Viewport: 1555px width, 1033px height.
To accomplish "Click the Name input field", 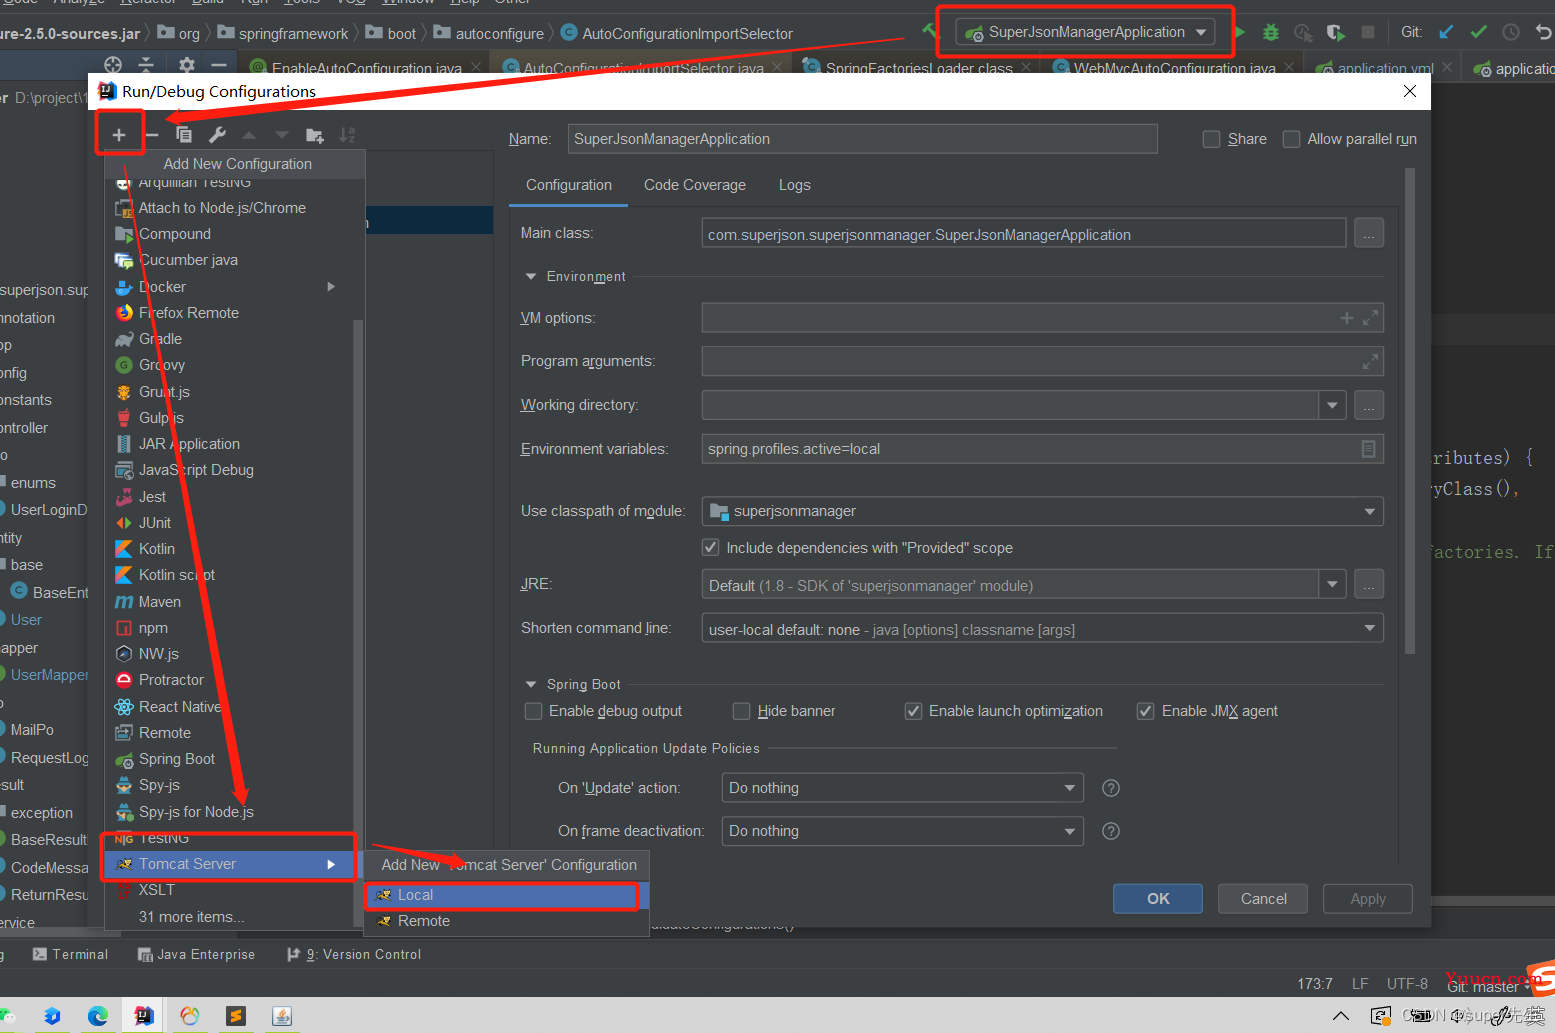I will (x=863, y=139).
